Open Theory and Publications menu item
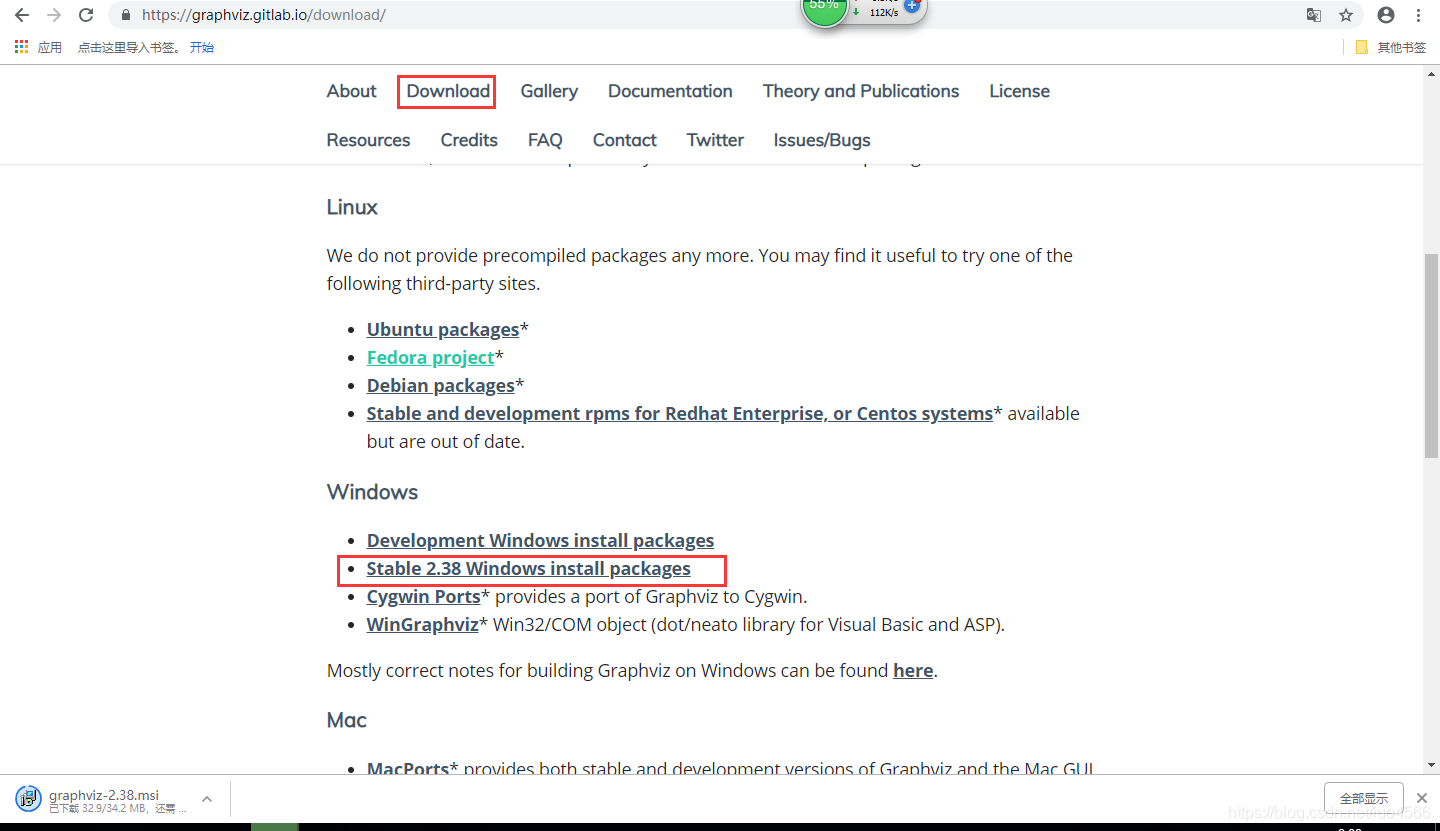Image resolution: width=1440 pixels, height=831 pixels. (x=861, y=91)
